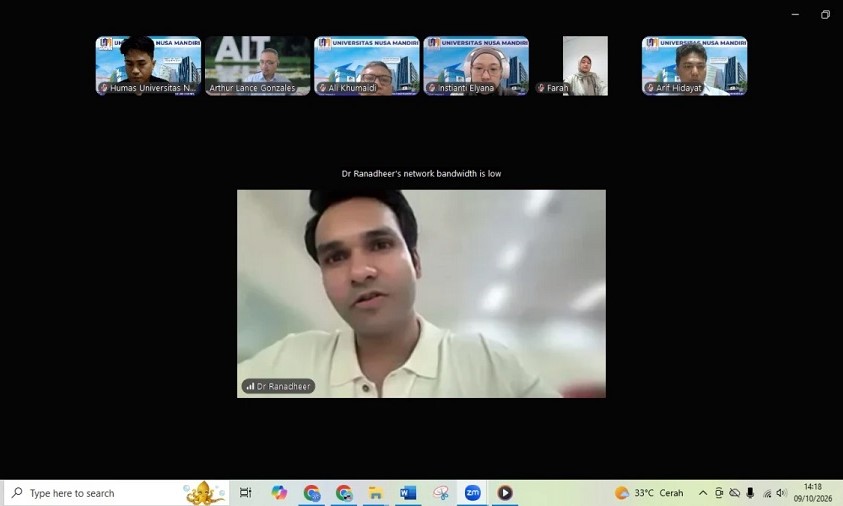The width and height of the screenshot is (843, 506).
Task: Click the muted mic icon beside Humas Universitas
Action: [104, 88]
